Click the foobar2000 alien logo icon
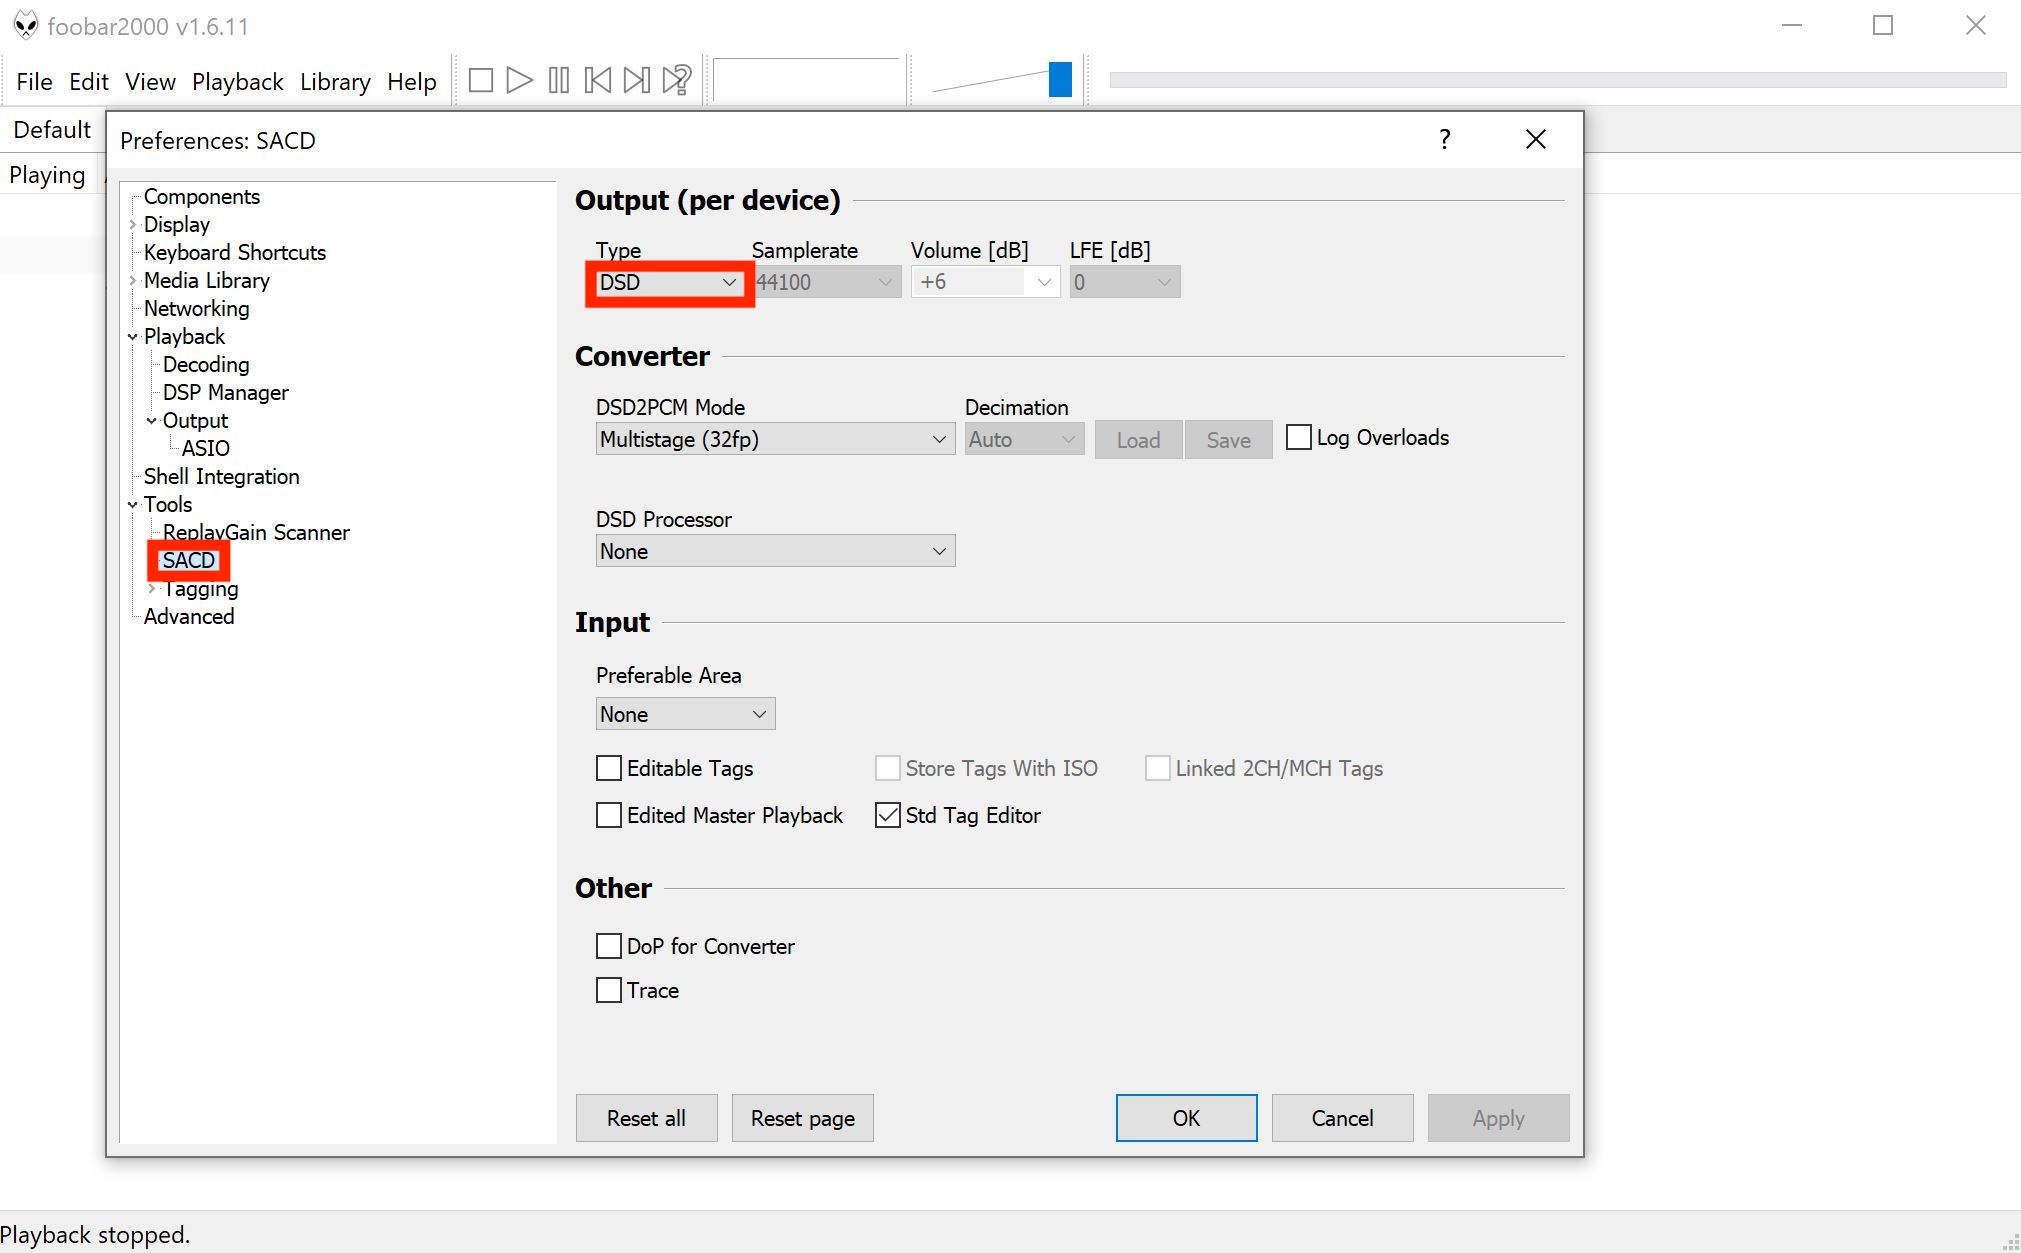This screenshot has height=1253, width=2021. [26, 25]
